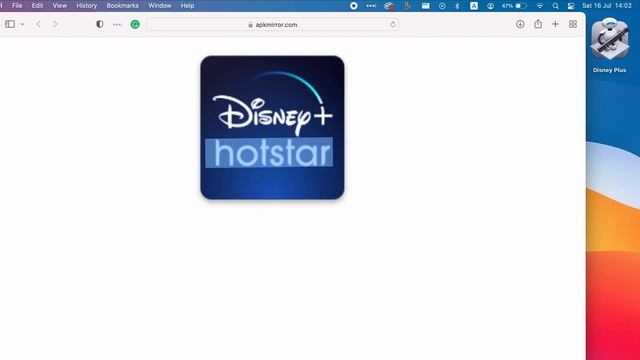Image resolution: width=640 pixels, height=360 pixels.
Task: Open Spotlight search magnifier
Action: (556, 6)
